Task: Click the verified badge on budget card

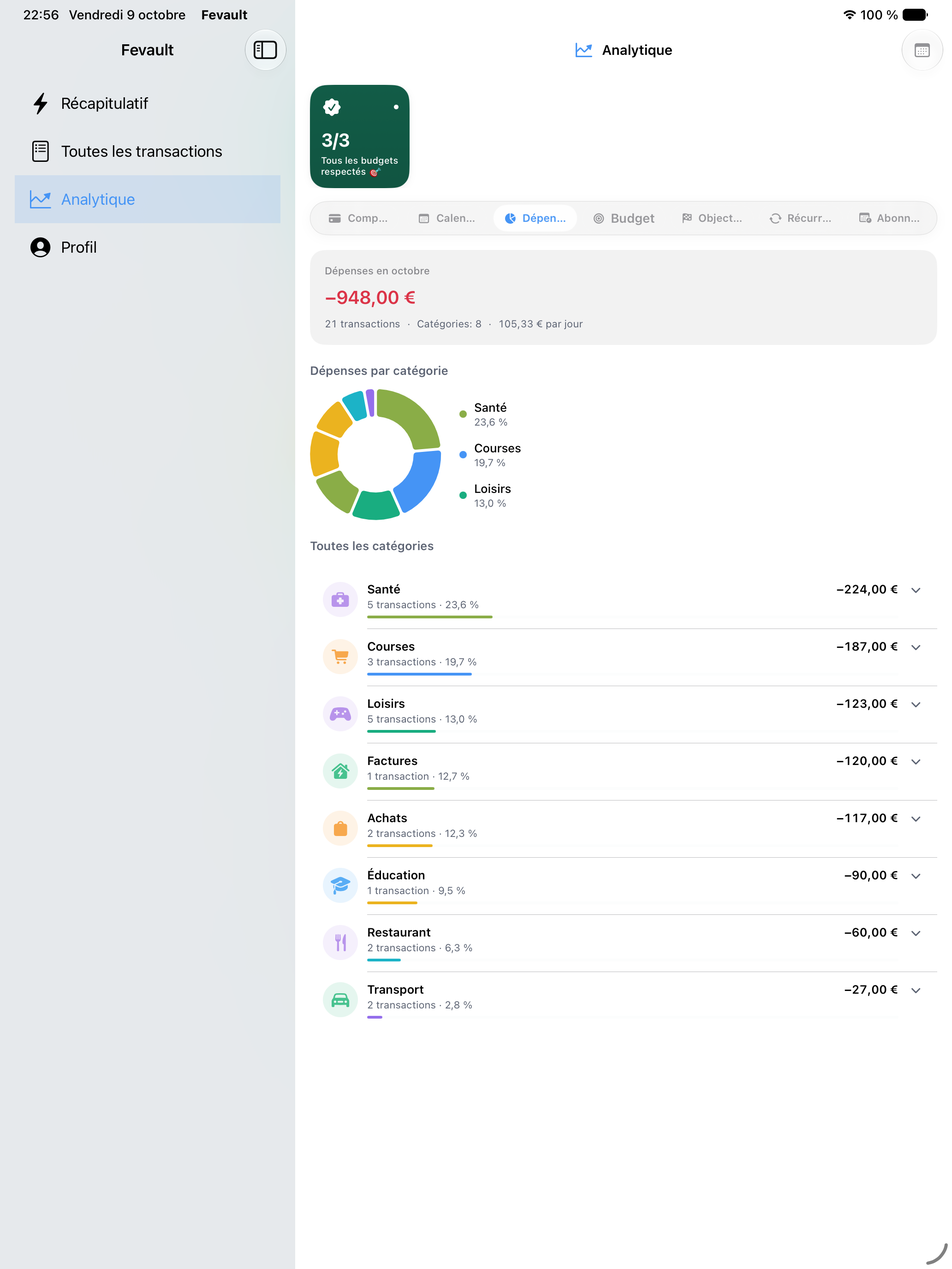Action: click(x=332, y=107)
